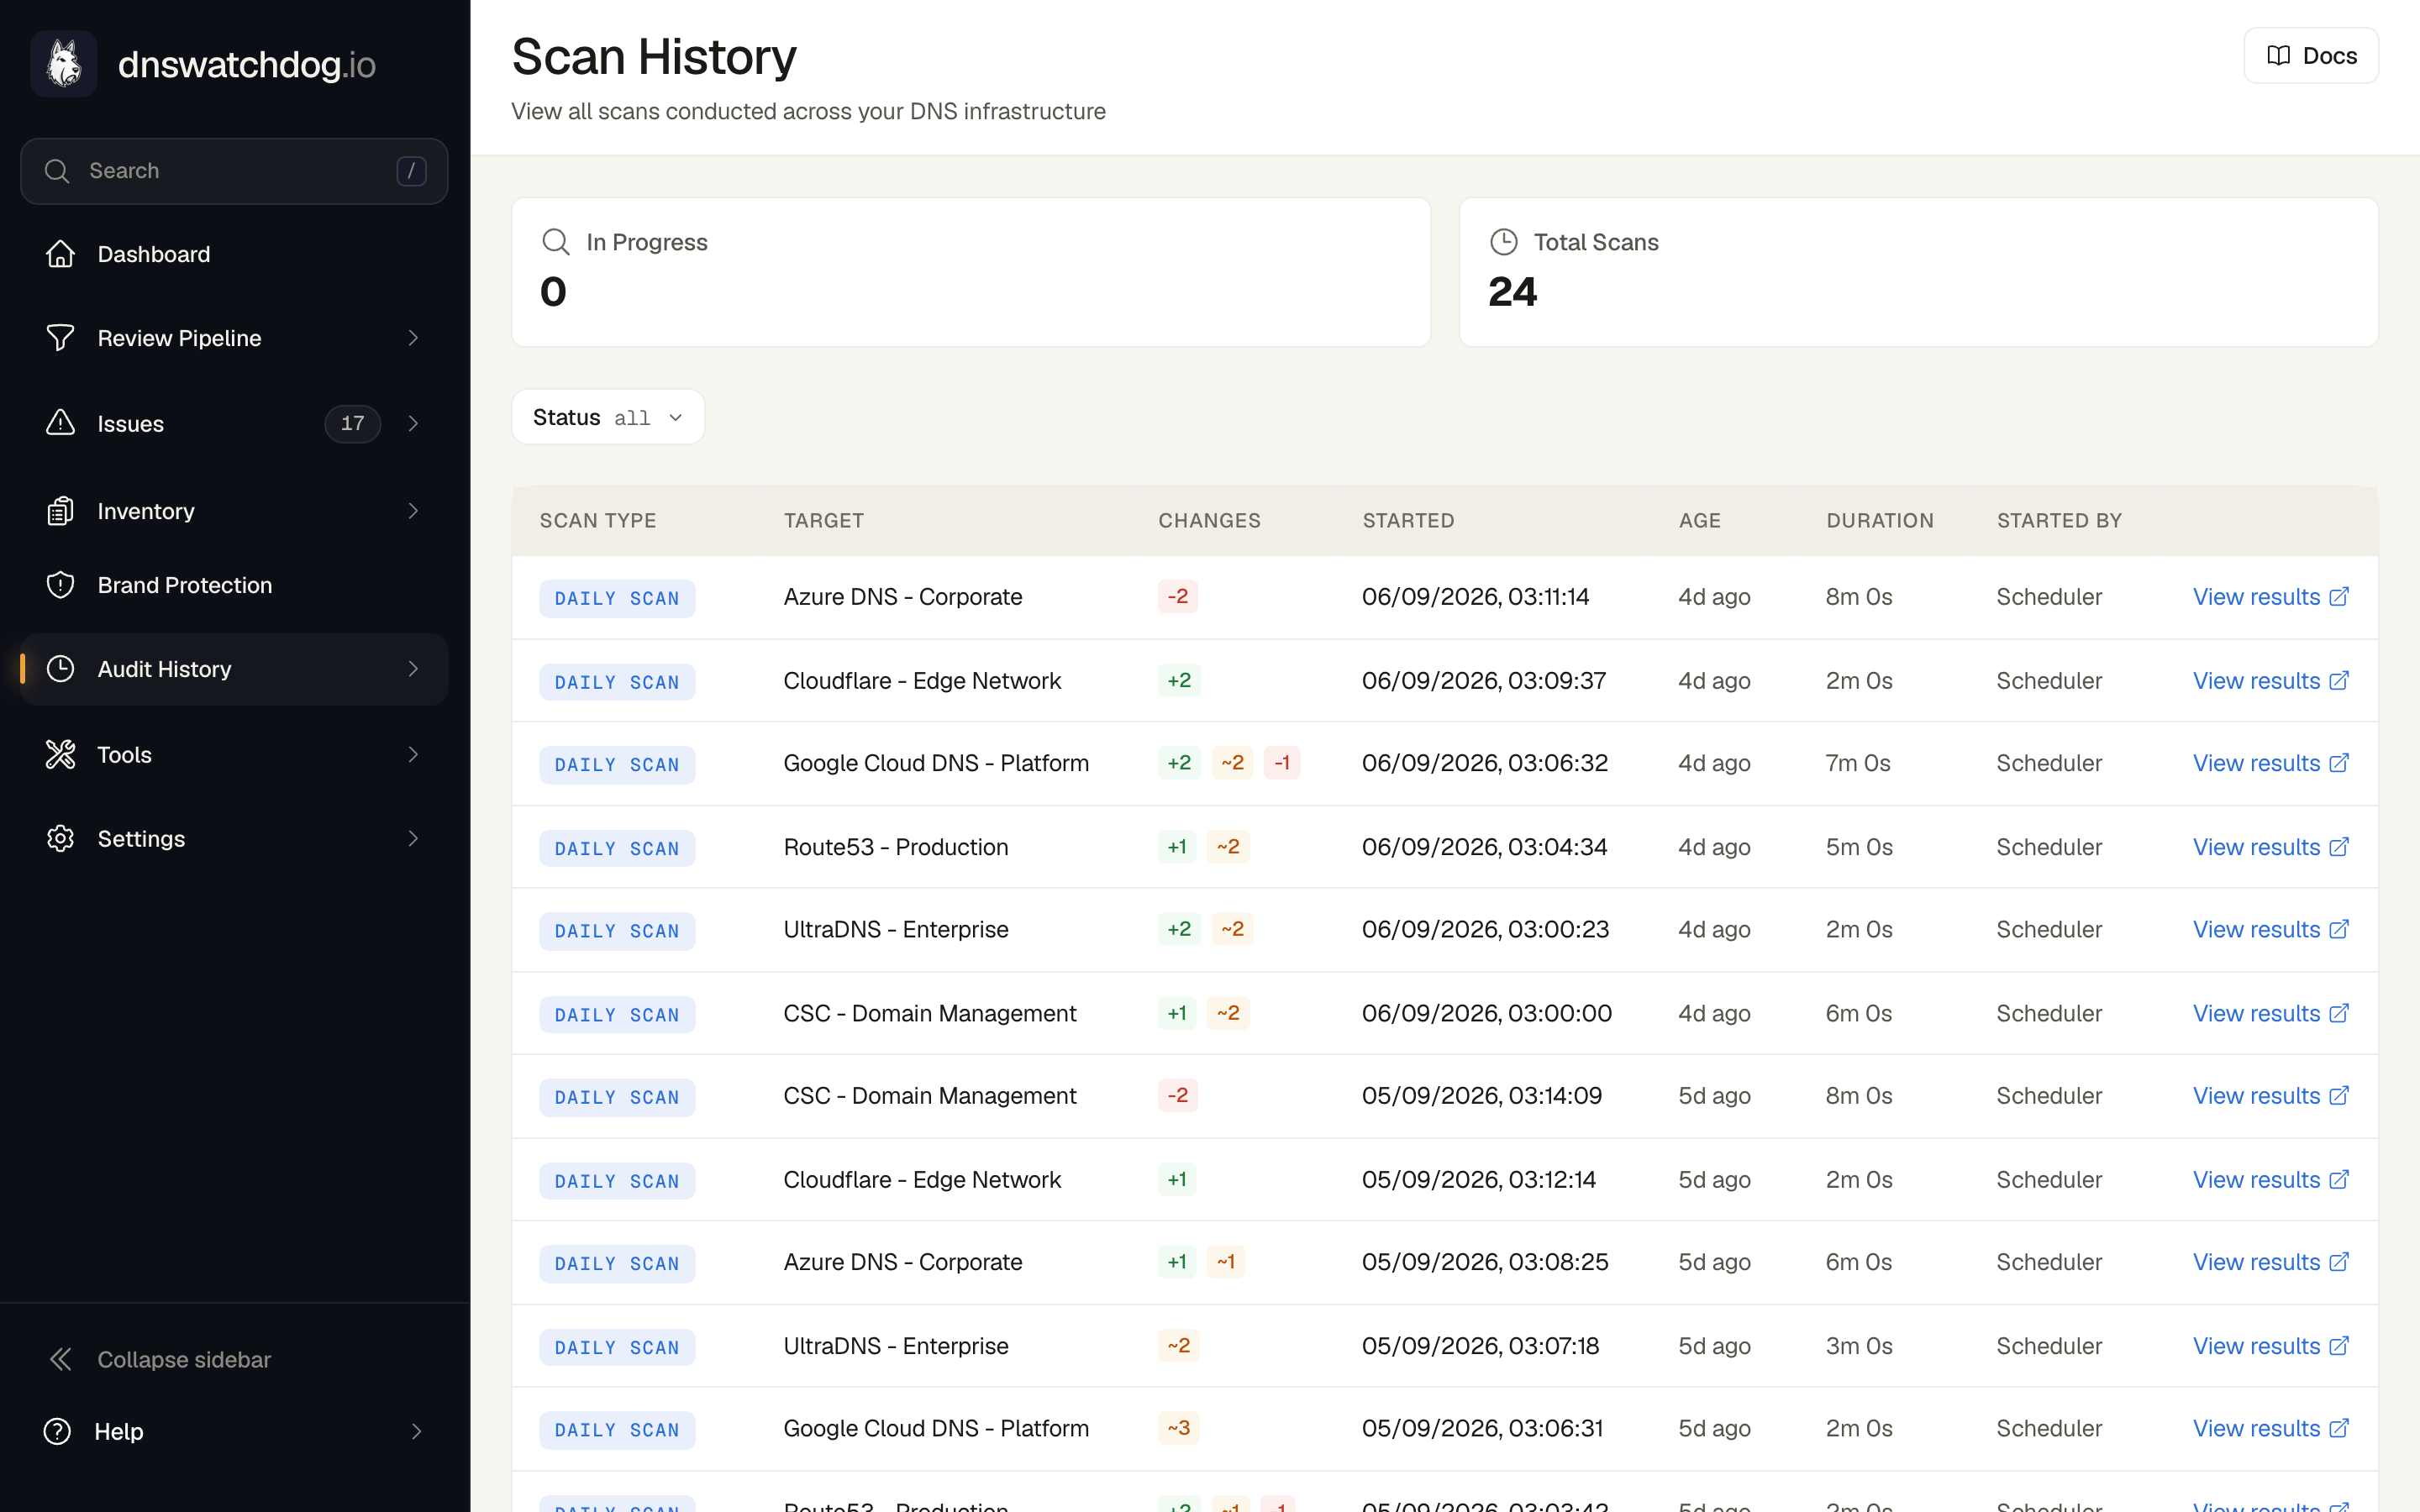Screen dimensions: 2420x1512
Task: Click external link icon in Azure DNS 03:11:14 row
Action: (2339, 597)
